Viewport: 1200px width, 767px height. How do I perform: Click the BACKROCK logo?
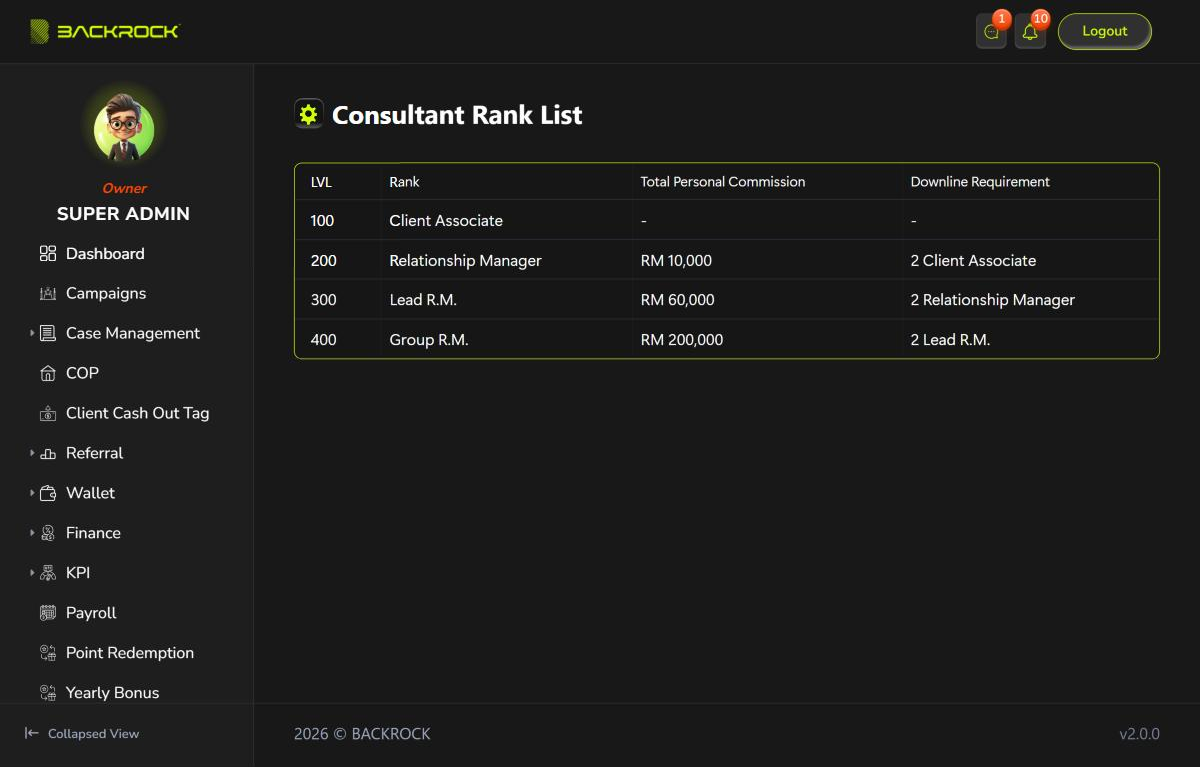coord(105,31)
